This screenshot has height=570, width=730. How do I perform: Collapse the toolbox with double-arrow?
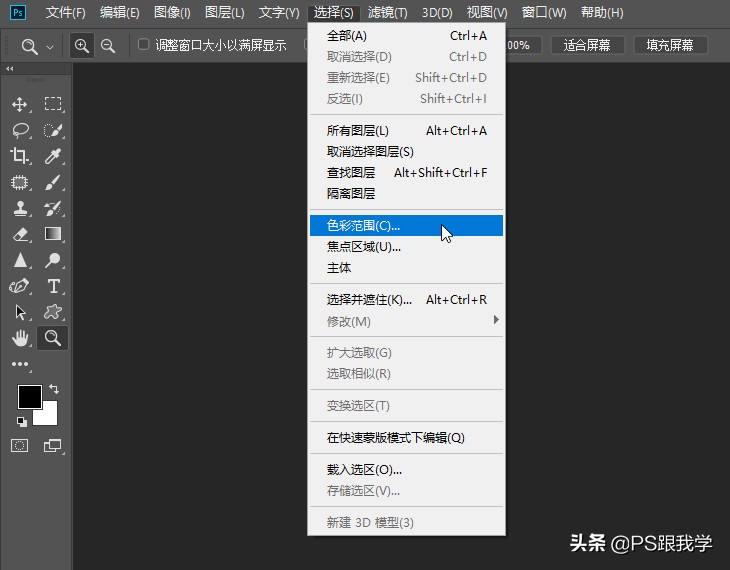tap(9, 68)
